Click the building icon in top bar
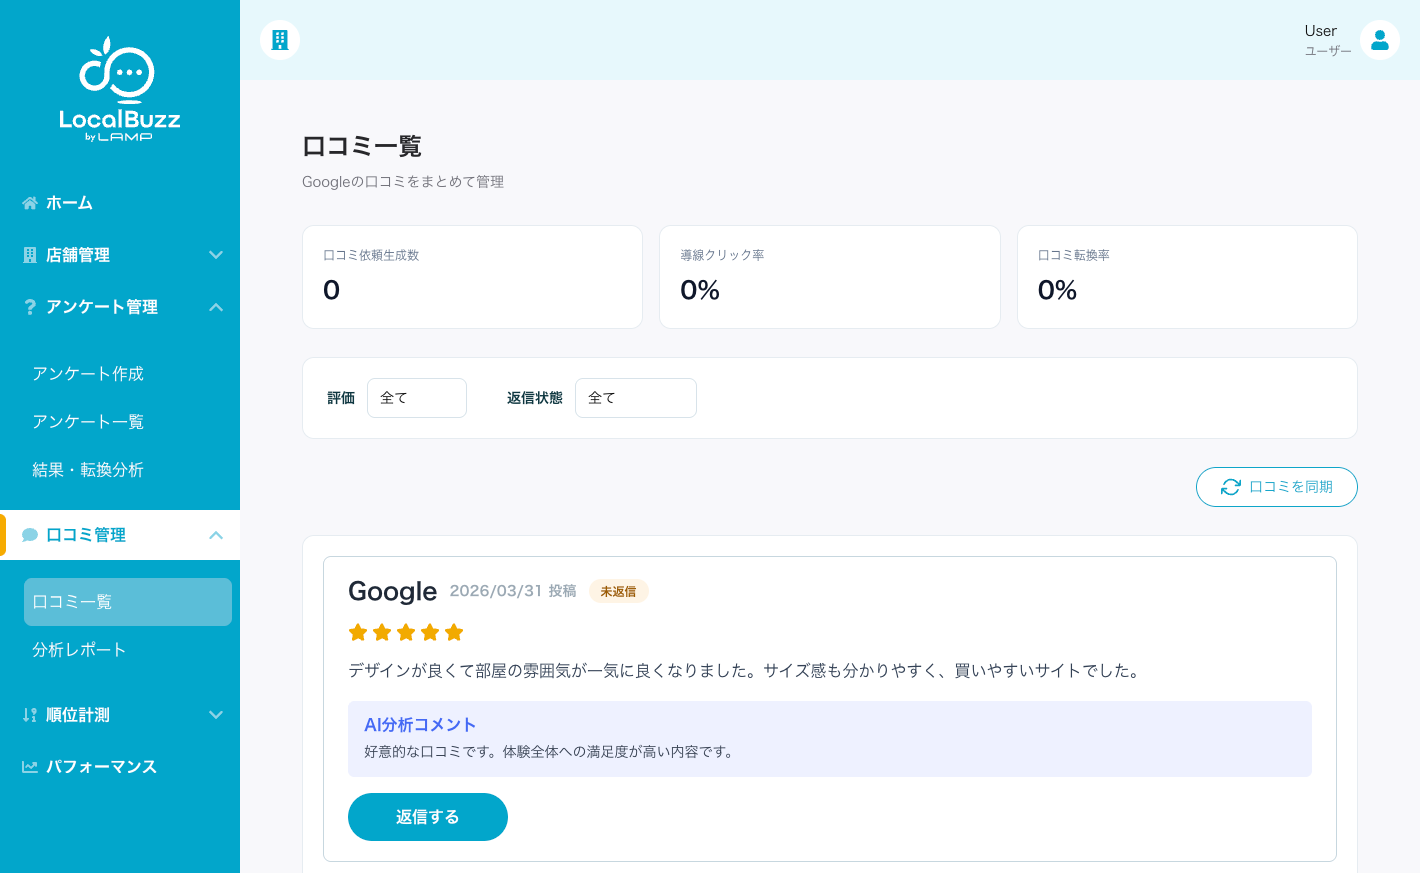This screenshot has width=1420, height=873. 280,40
